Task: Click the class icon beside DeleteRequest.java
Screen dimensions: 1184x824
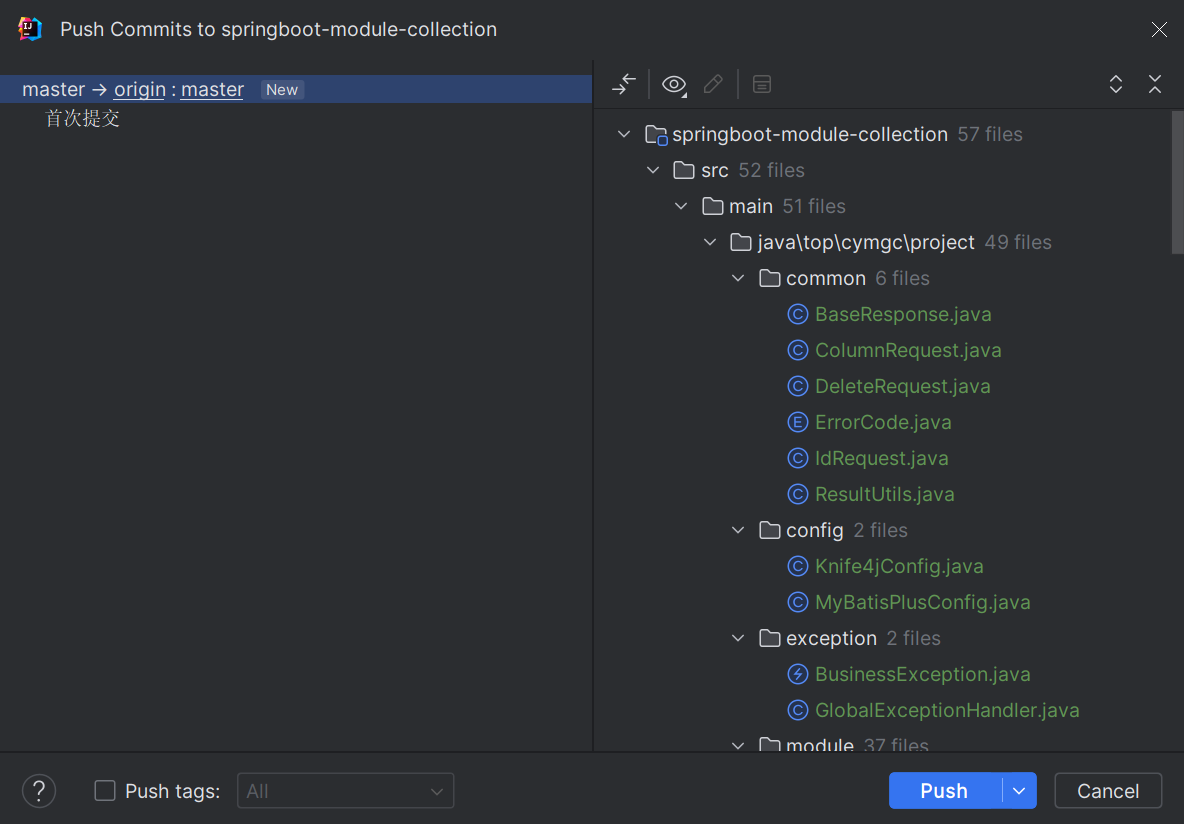Action: [797, 386]
